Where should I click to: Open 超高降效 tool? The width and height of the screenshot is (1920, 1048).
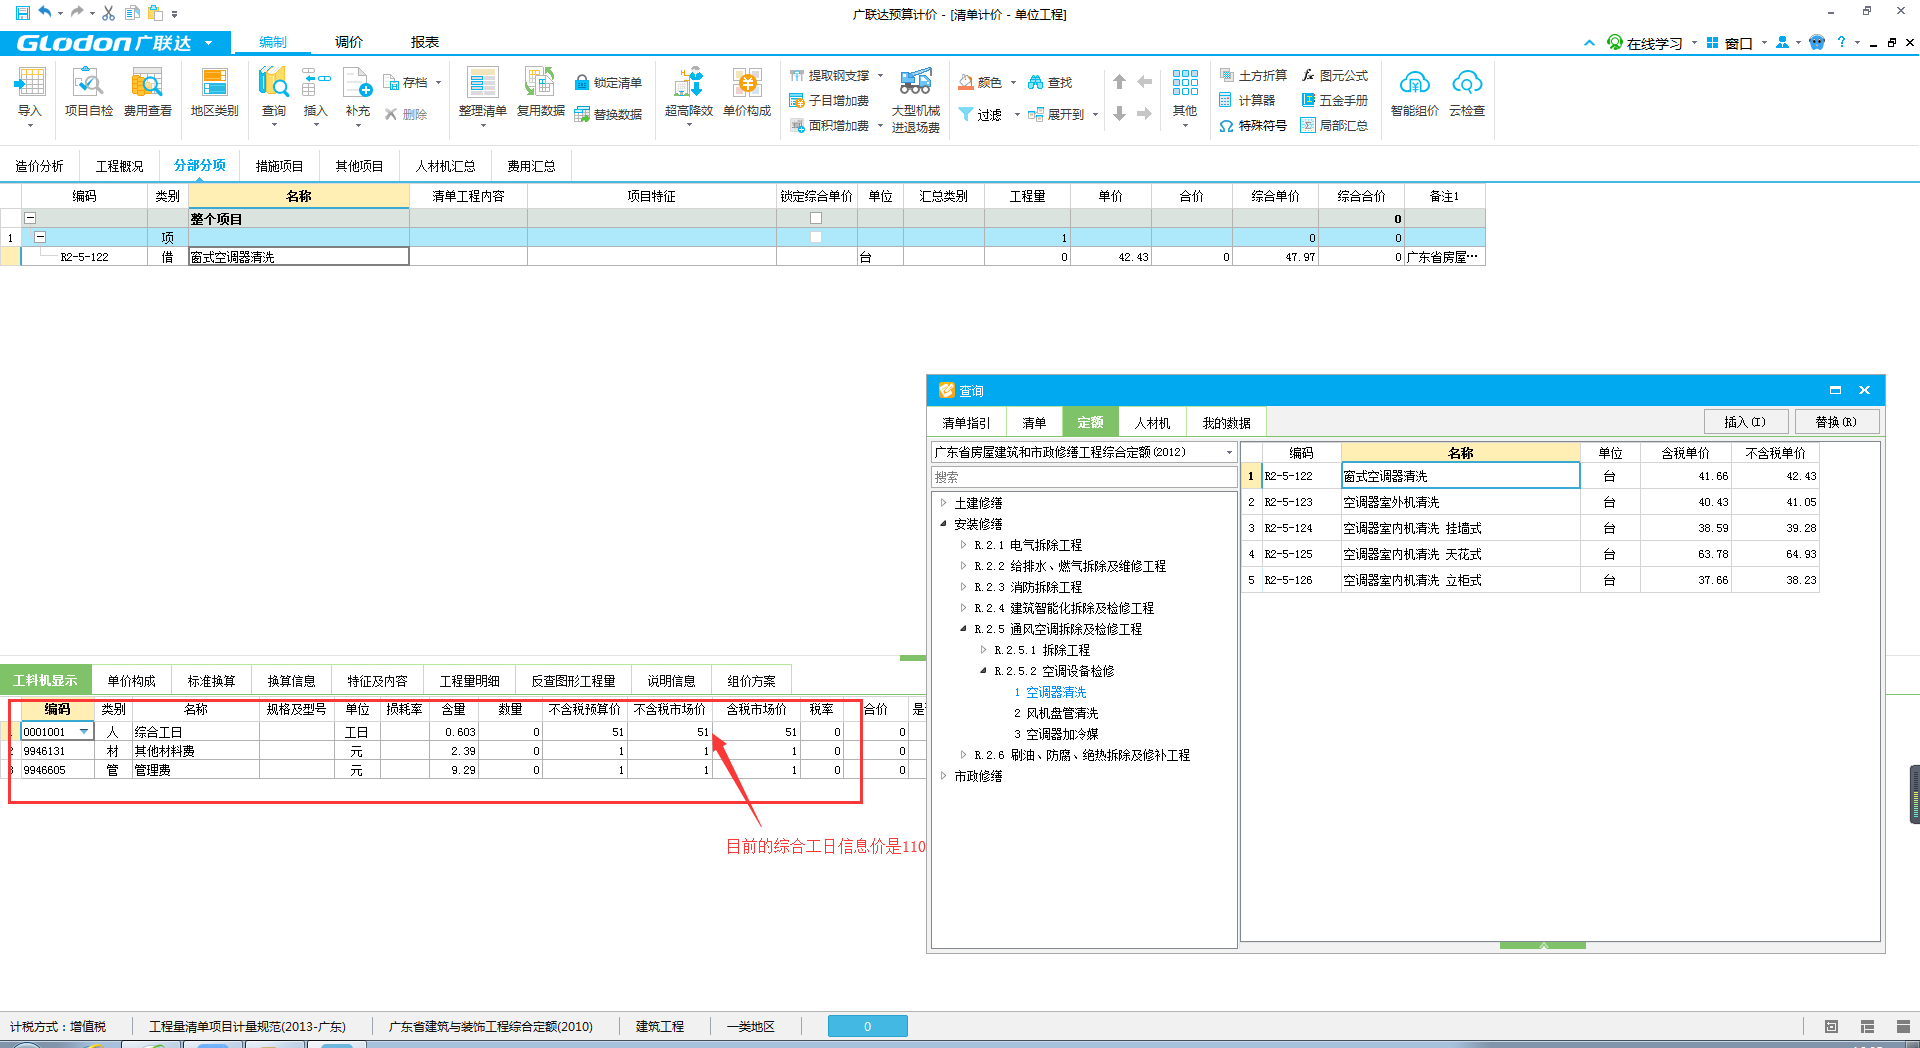[x=689, y=93]
